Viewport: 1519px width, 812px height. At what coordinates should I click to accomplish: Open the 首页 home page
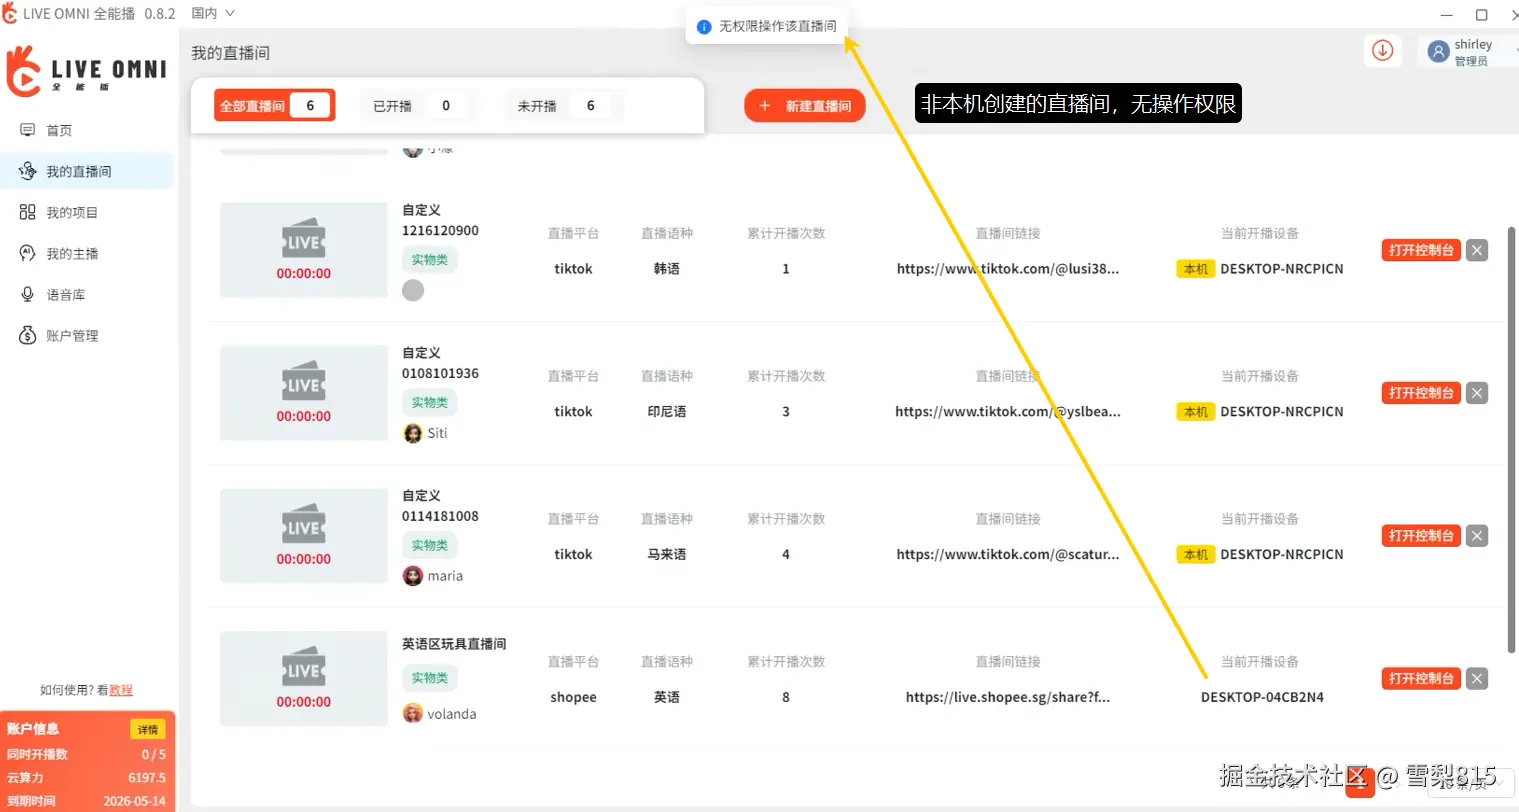coord(60,130)
